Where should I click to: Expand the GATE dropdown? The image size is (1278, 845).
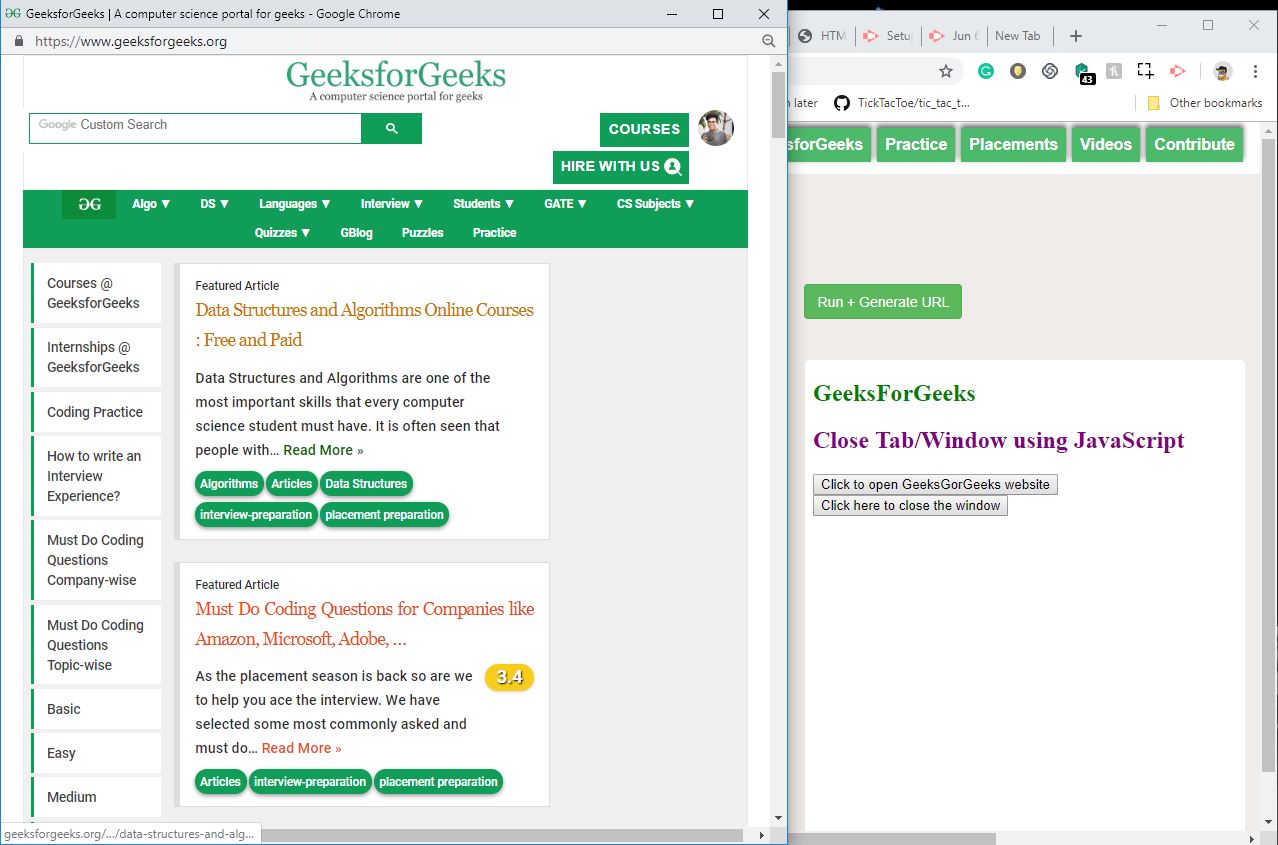click(565, 204)
